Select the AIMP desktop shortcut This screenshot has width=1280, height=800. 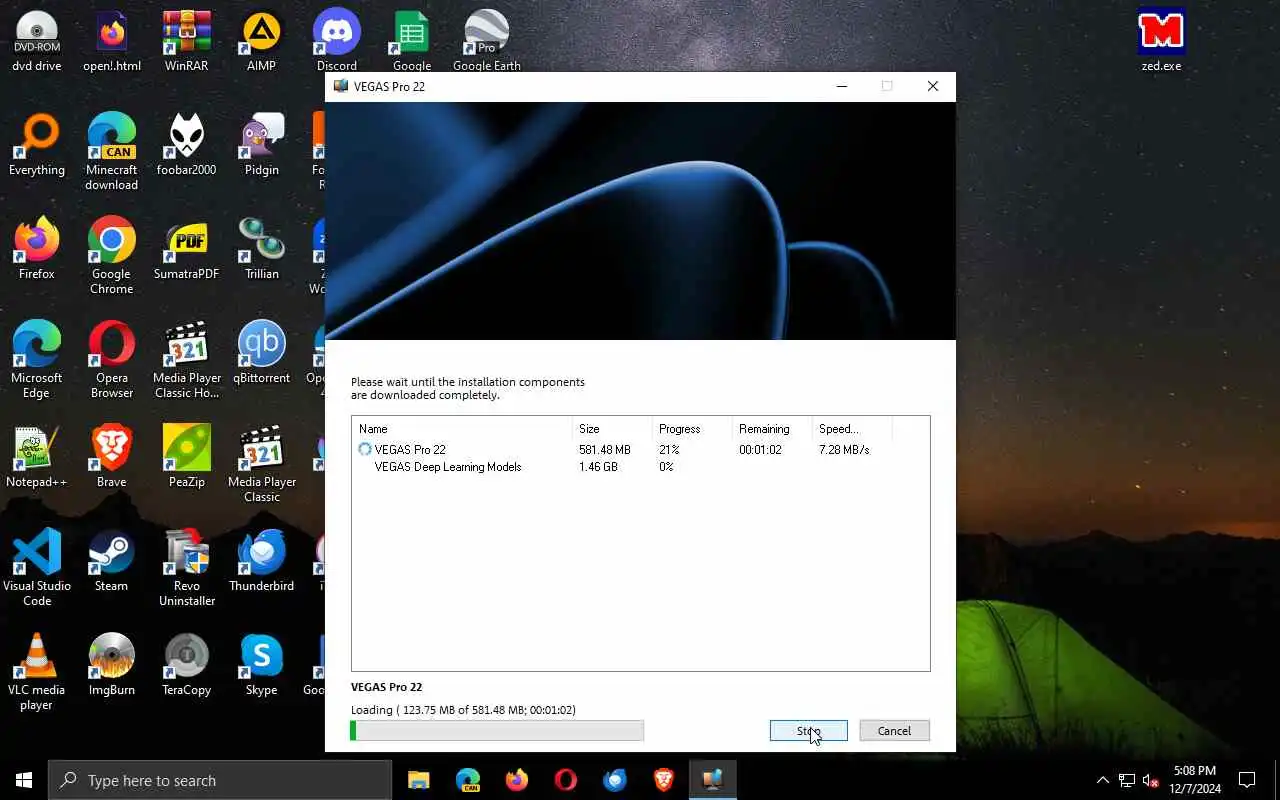pyautogui.click(x=262, y=42)
